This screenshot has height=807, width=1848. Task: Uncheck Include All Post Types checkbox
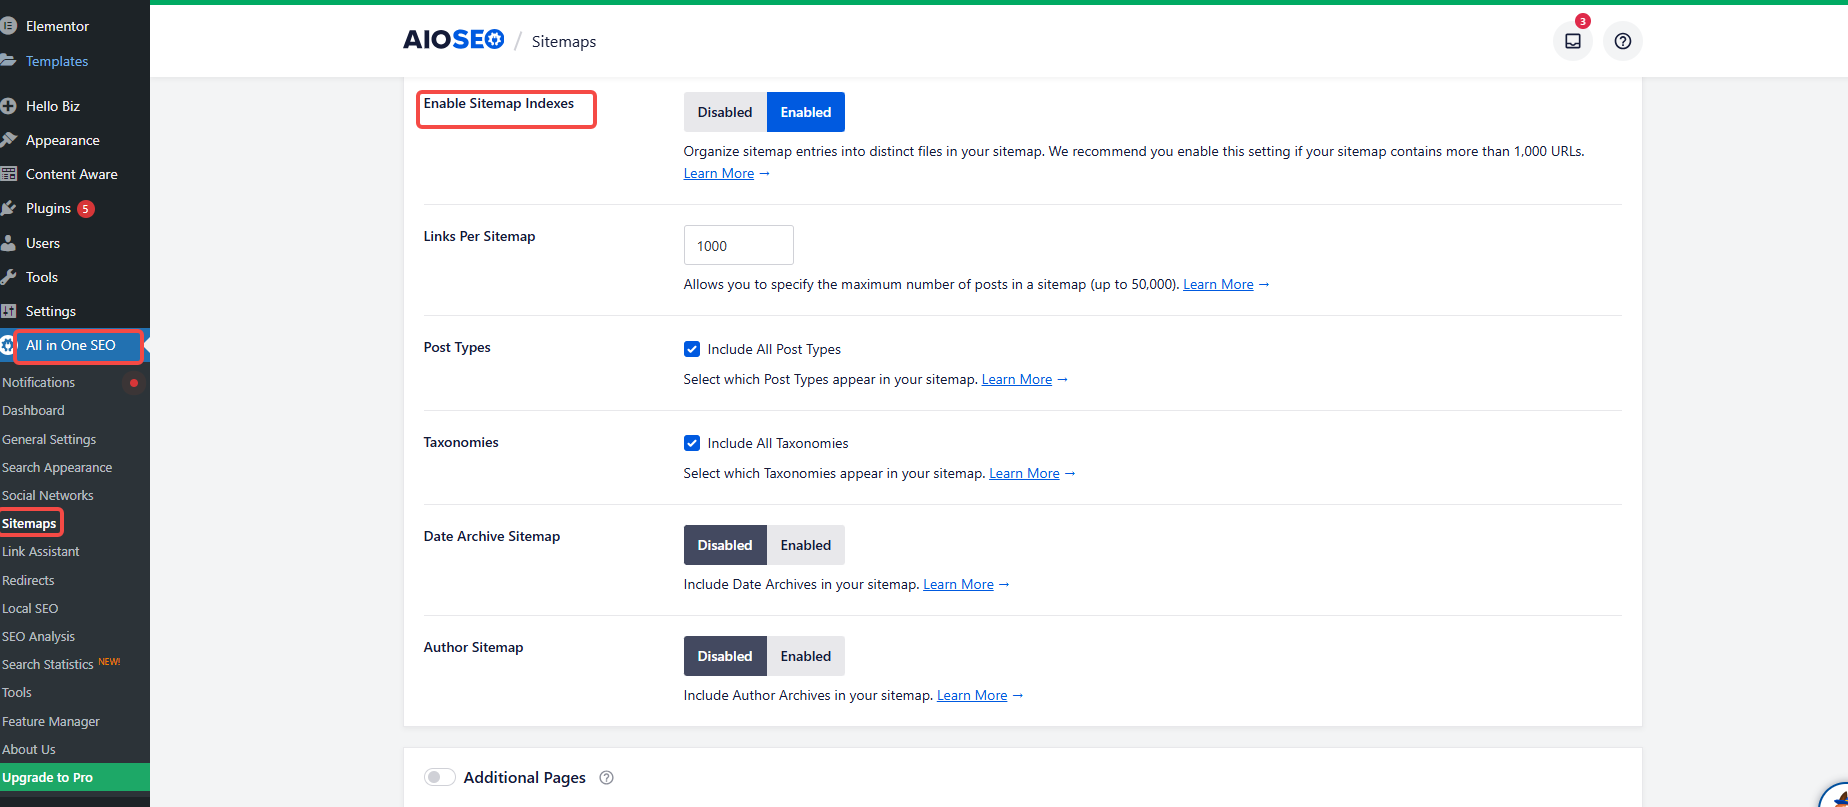pyautogui.click(x=692, y=349)
